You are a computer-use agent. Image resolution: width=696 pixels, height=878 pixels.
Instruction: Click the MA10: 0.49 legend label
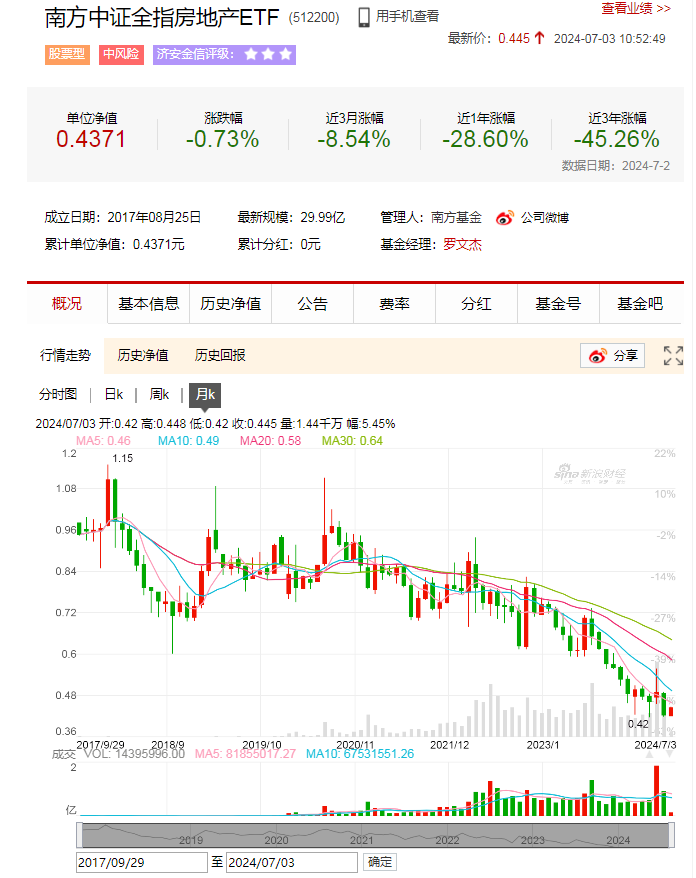(x=188, y=441)
